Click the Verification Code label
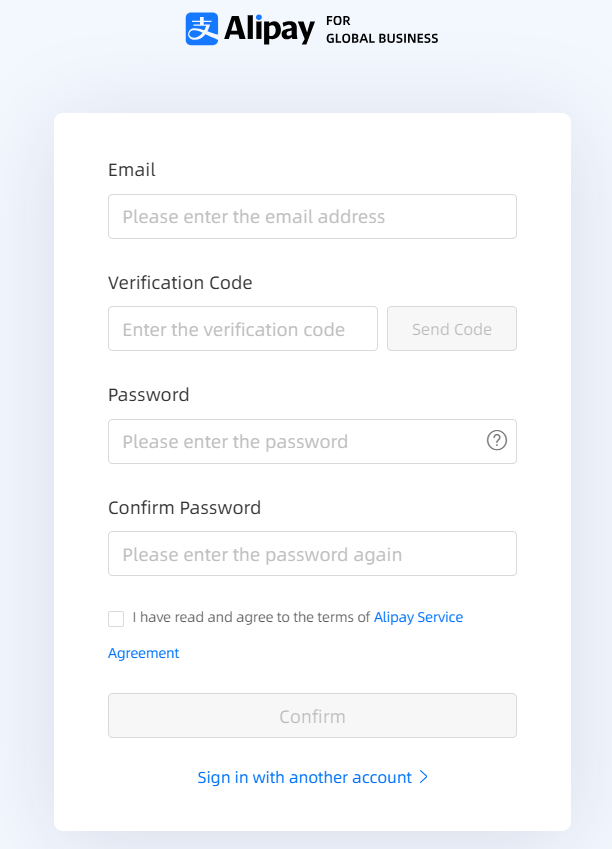Screen dimensions: 612x849 (x=180, y=283)
